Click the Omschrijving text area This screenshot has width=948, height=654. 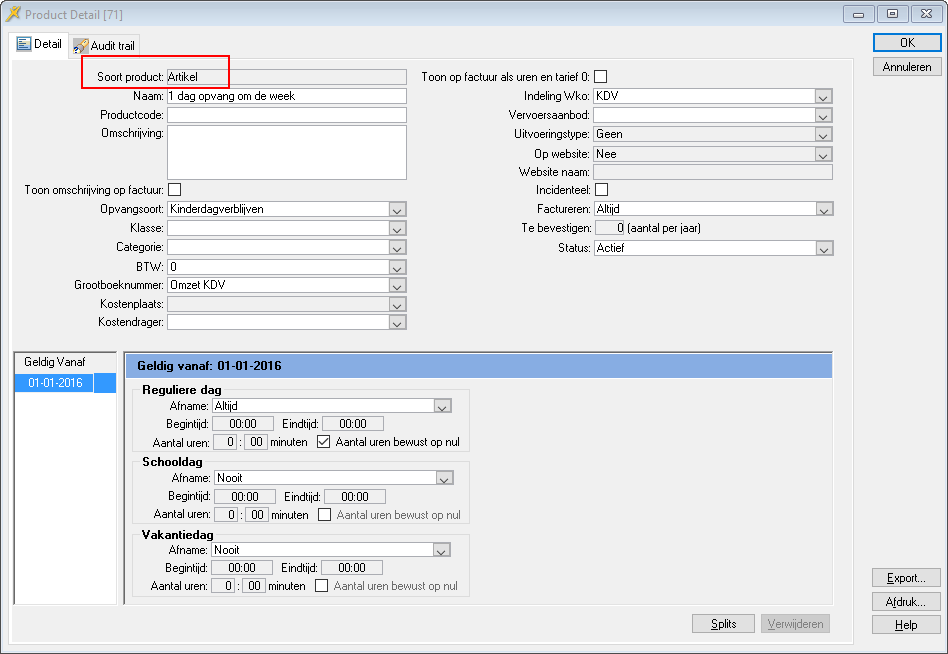[286, 152]
